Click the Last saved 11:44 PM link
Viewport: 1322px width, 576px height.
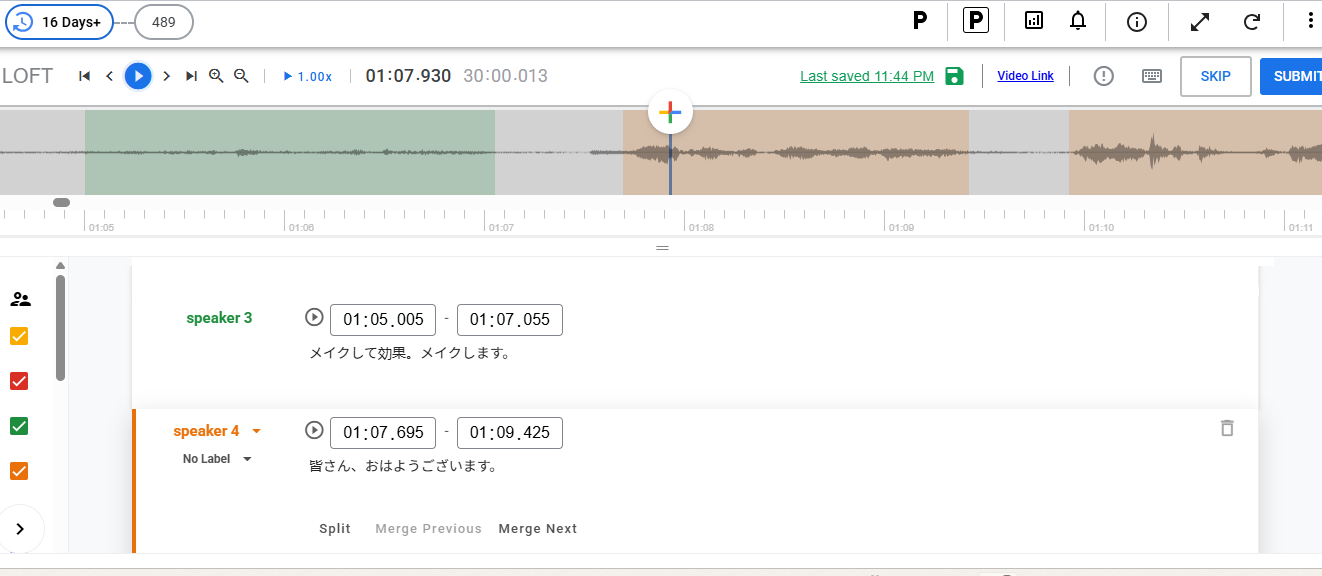pos(867,76)
